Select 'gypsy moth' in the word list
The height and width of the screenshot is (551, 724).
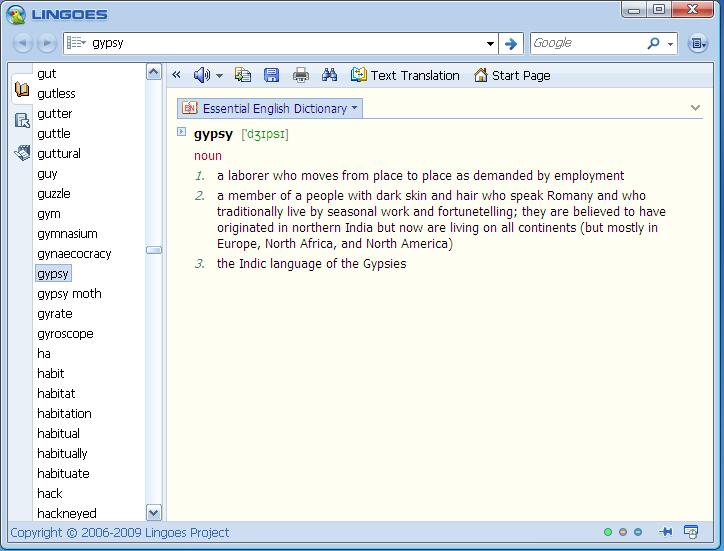(69, 294)
